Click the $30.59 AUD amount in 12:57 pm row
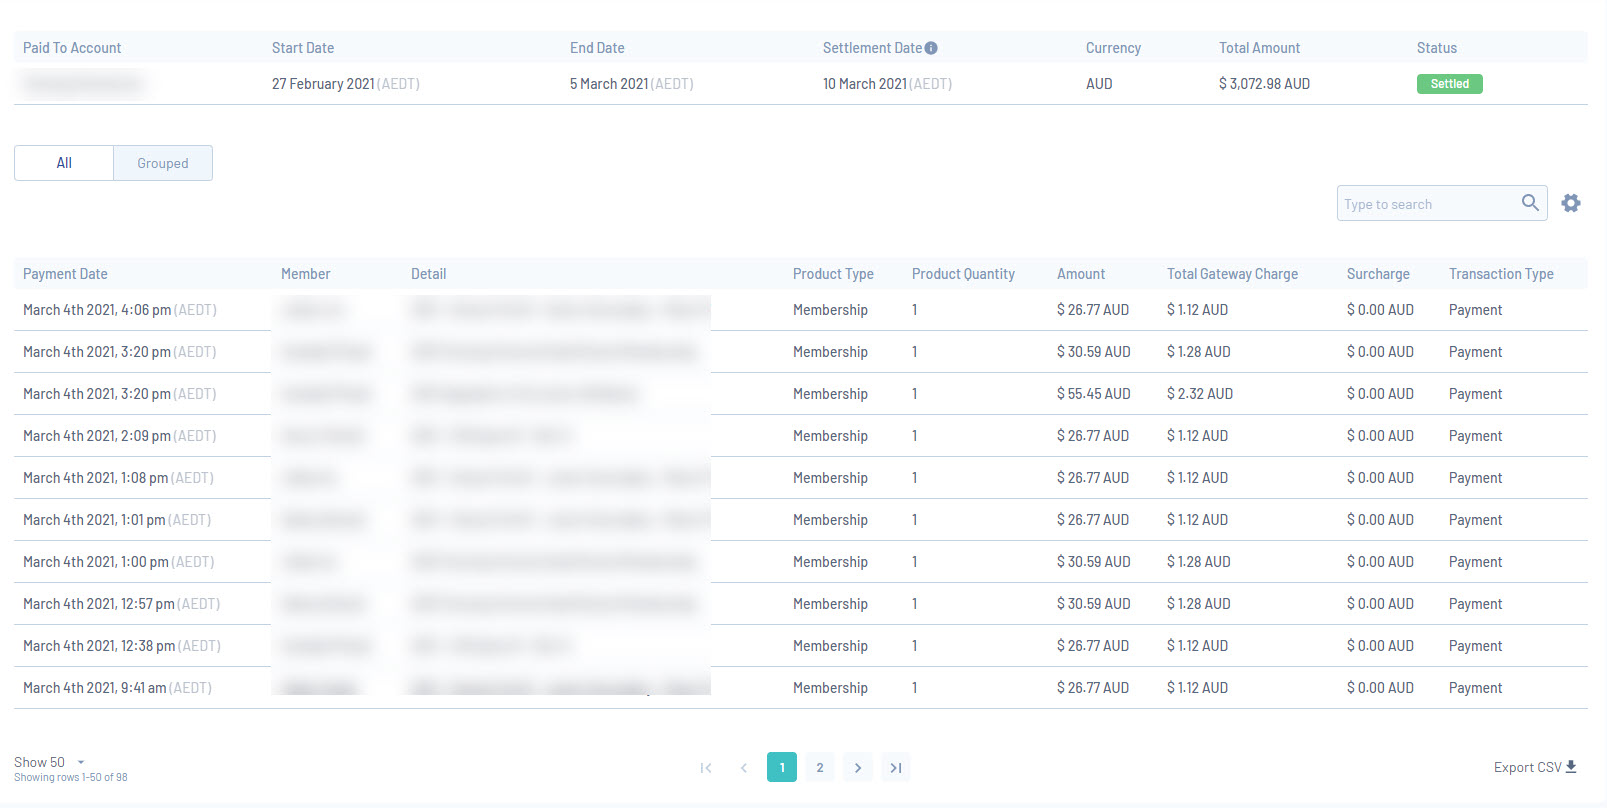This screenshot has width=1607, height=808. click(x=1094, y=604)
